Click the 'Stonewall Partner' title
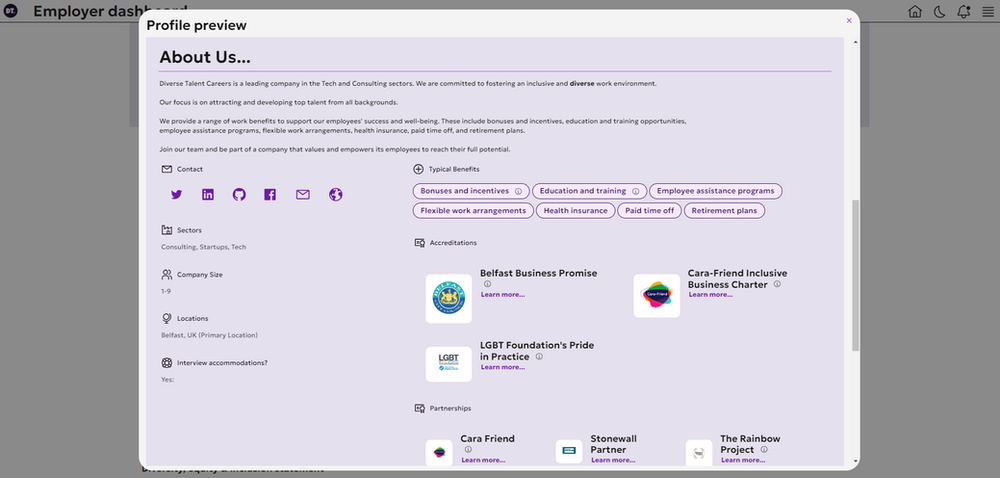This screenshot has height=478, width=1000. (x=614, y=444)
